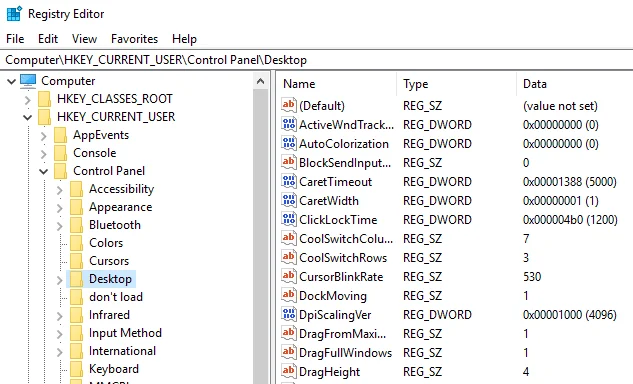Expand the Infrared key
Screen dimensions: 633x384
60,316
